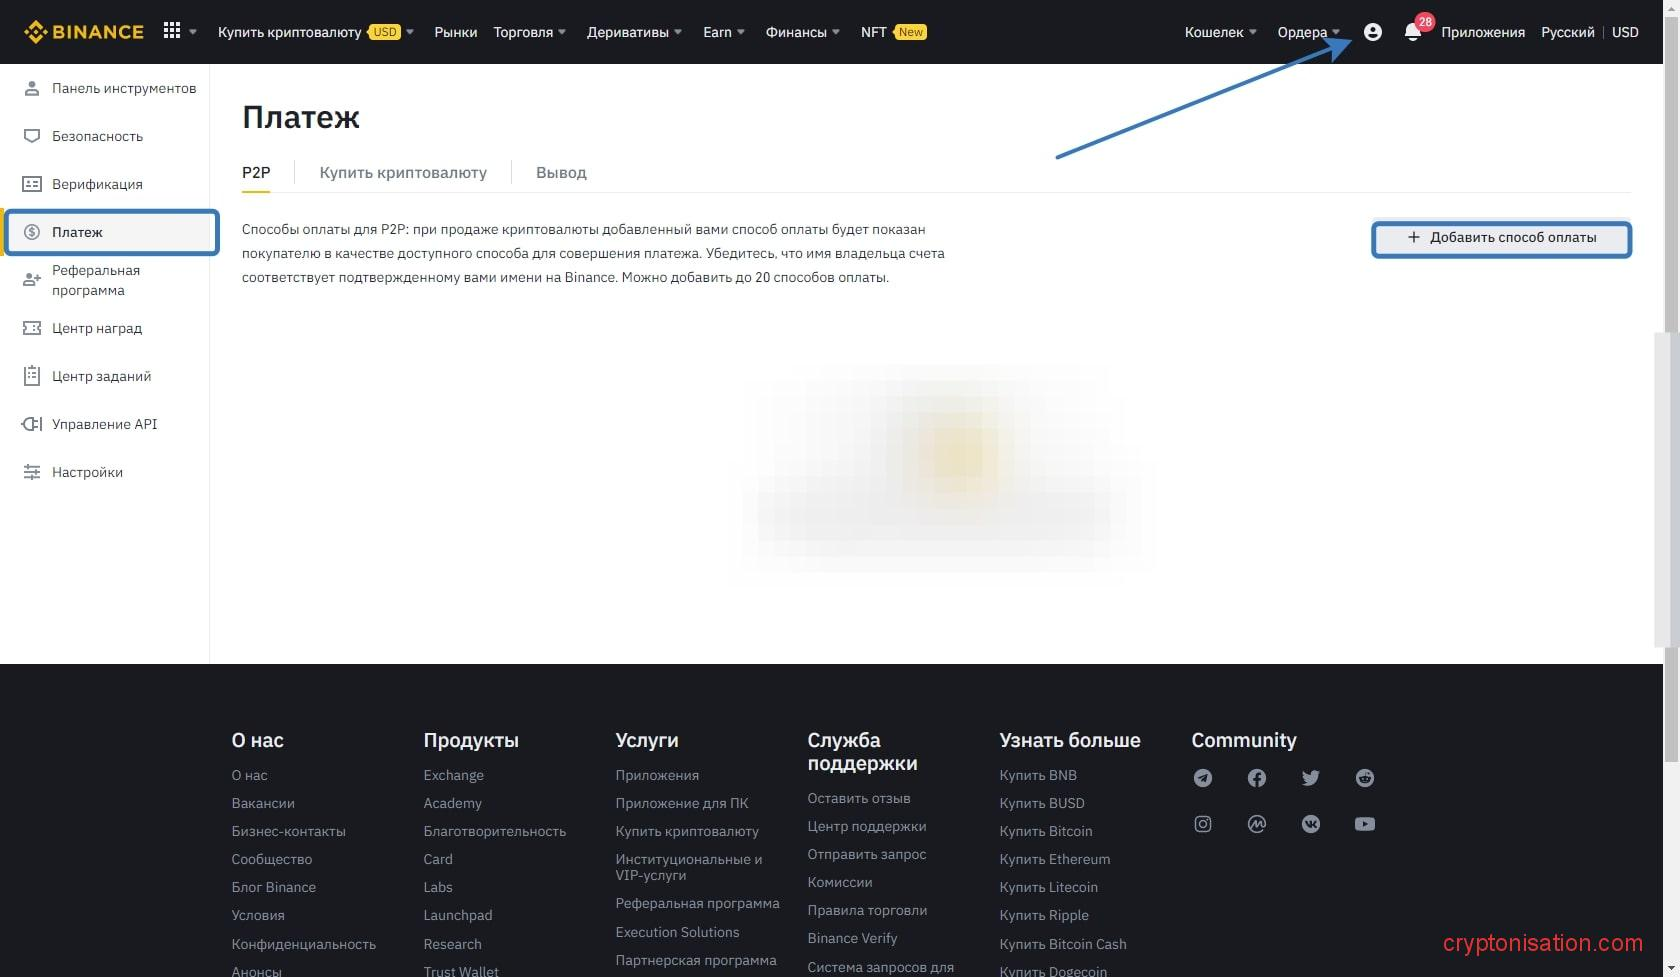Image resolution: width=1680 pixels, height=977 pixels.
Task: Open Twitter from the Community icons
Action: click(1311, 778)
